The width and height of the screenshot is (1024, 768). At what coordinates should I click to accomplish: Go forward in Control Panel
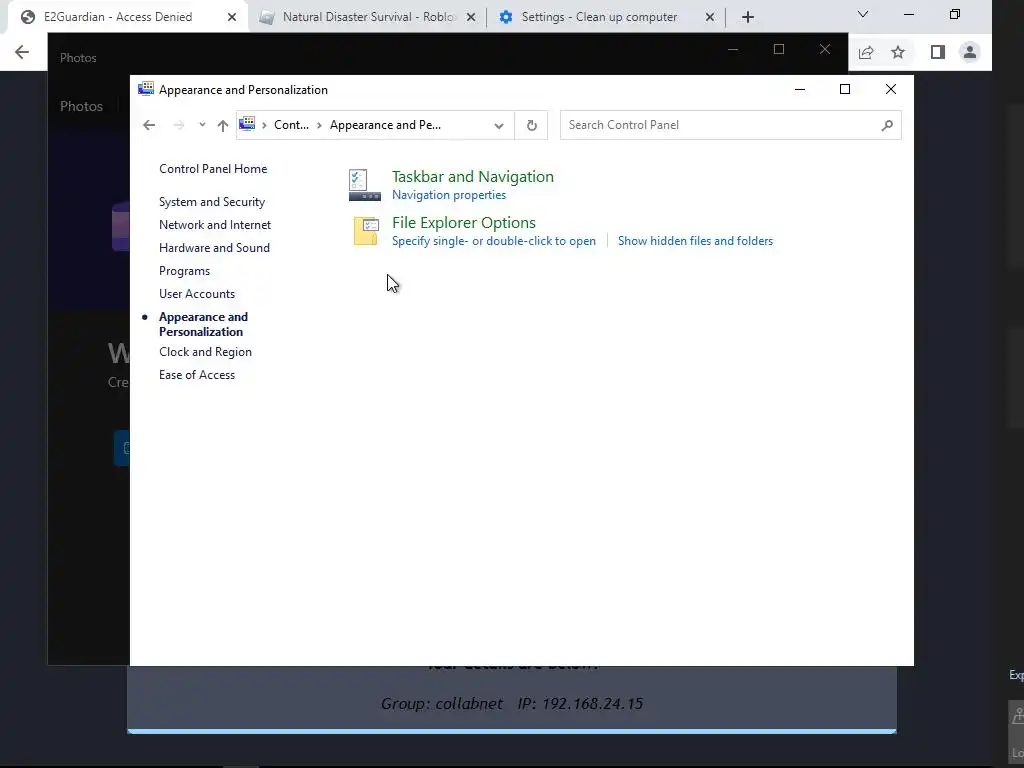pyautogui.click(x=178, y=125)
